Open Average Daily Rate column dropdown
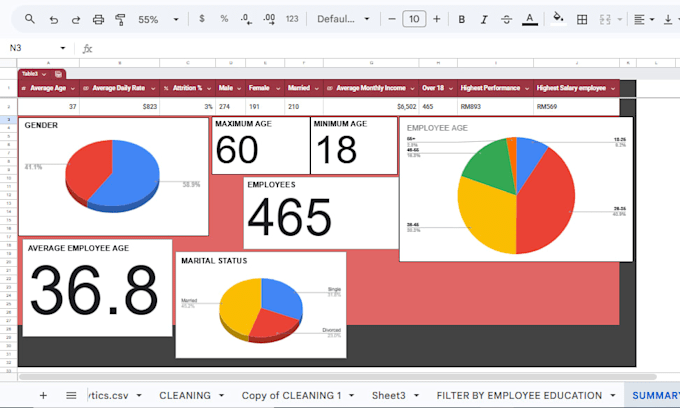Viewport: 680px width, 408px height. pos(153,88)
